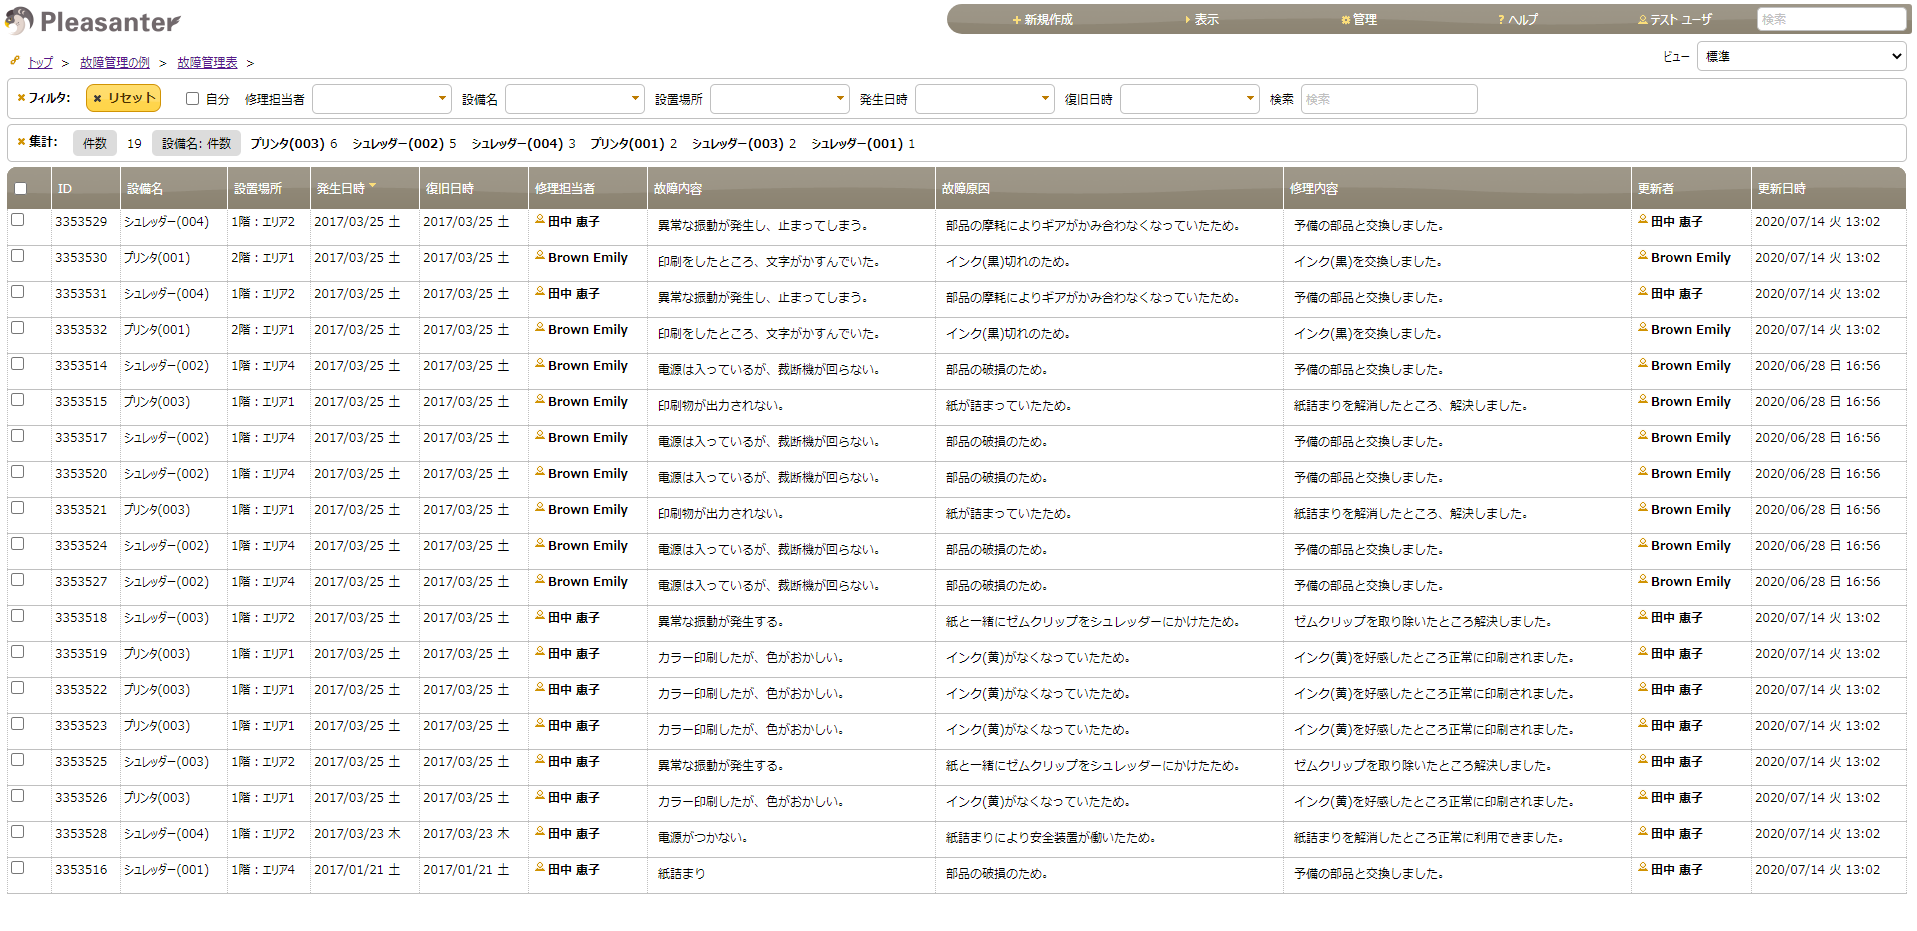Toggle the select-all header checkbox
The width and height of the screenshot is (1917, 931).
click(20, 188)
